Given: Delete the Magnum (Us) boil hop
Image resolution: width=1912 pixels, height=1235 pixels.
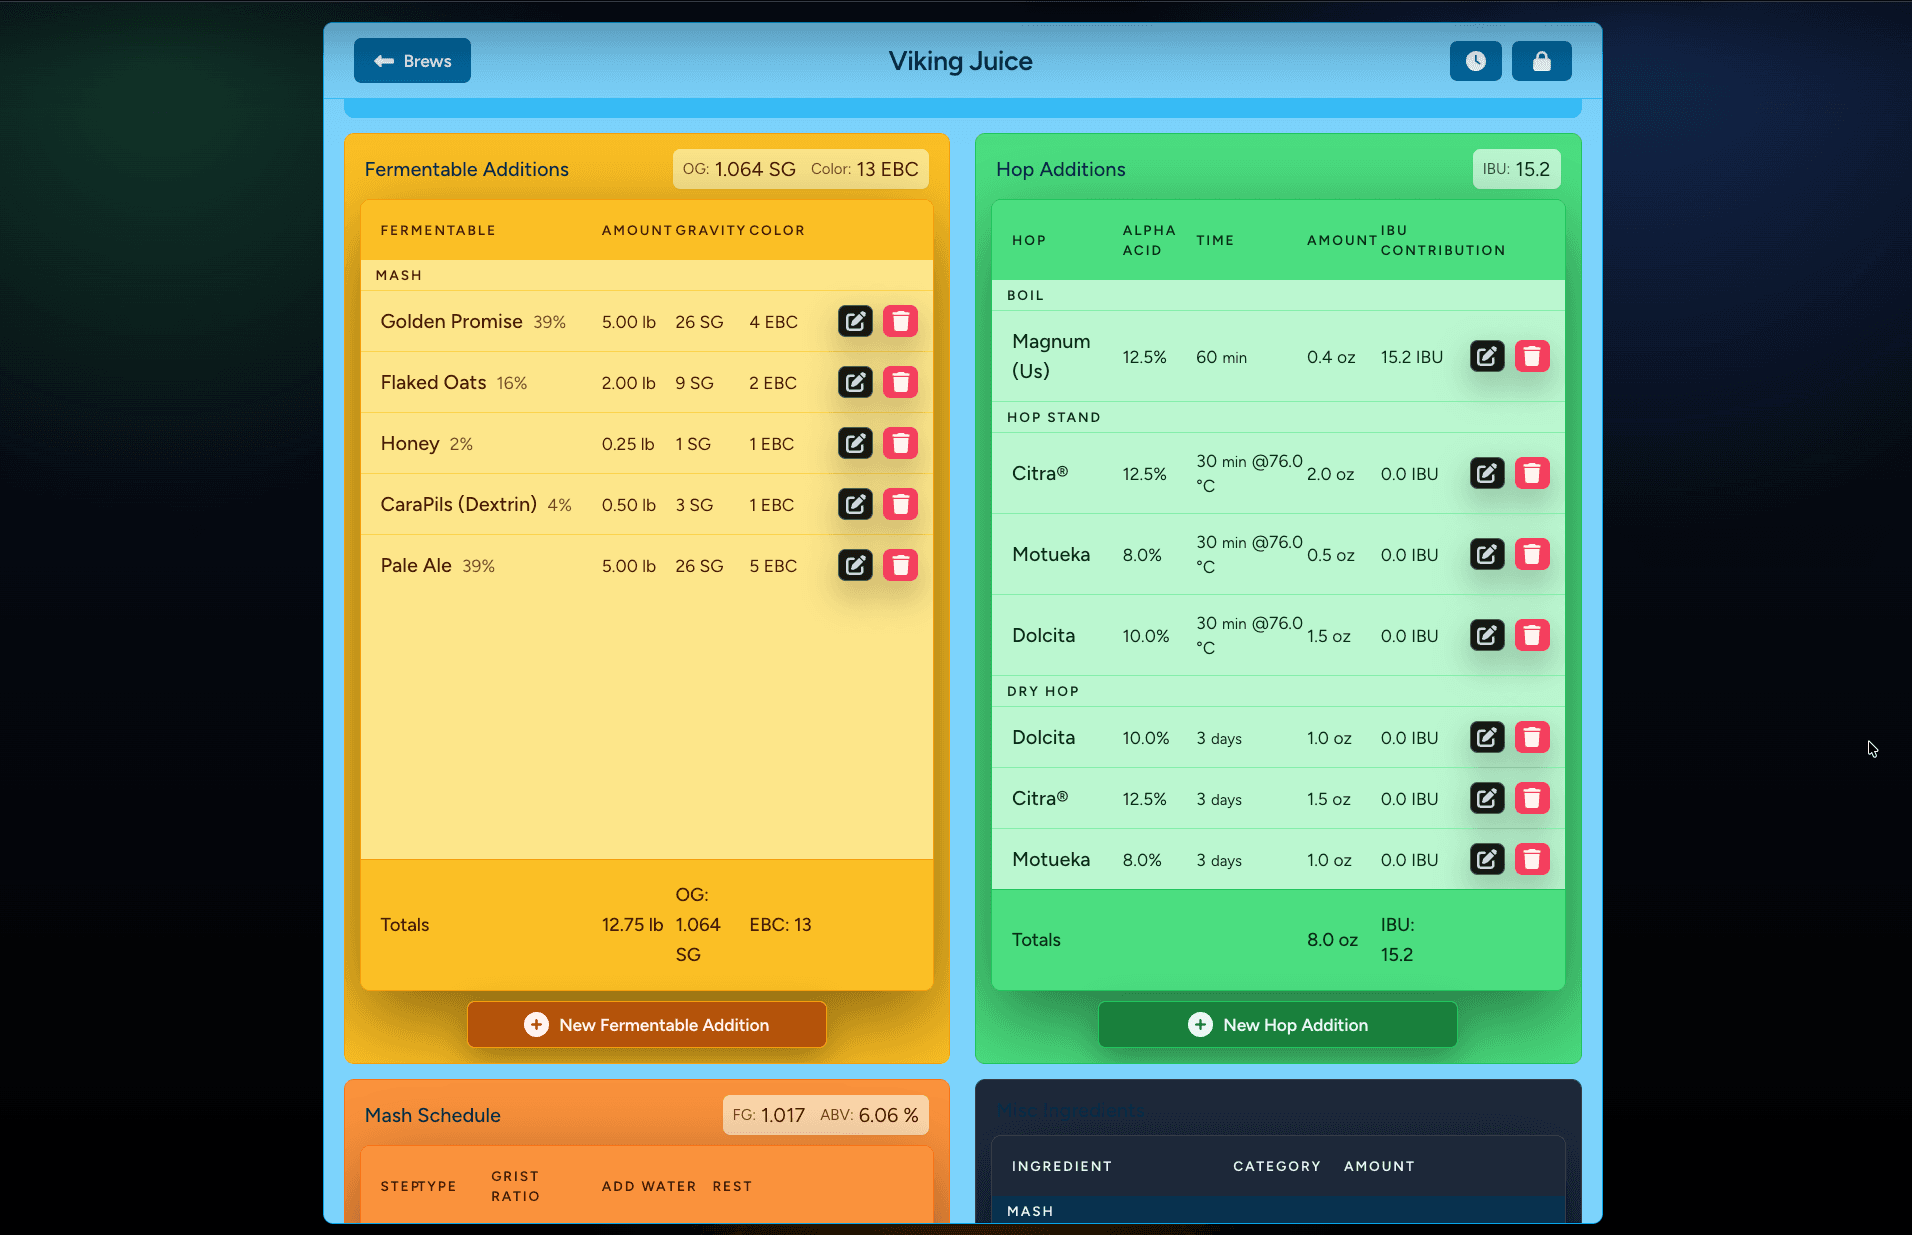Looking at the screenshot, I should pos(1532,356).
